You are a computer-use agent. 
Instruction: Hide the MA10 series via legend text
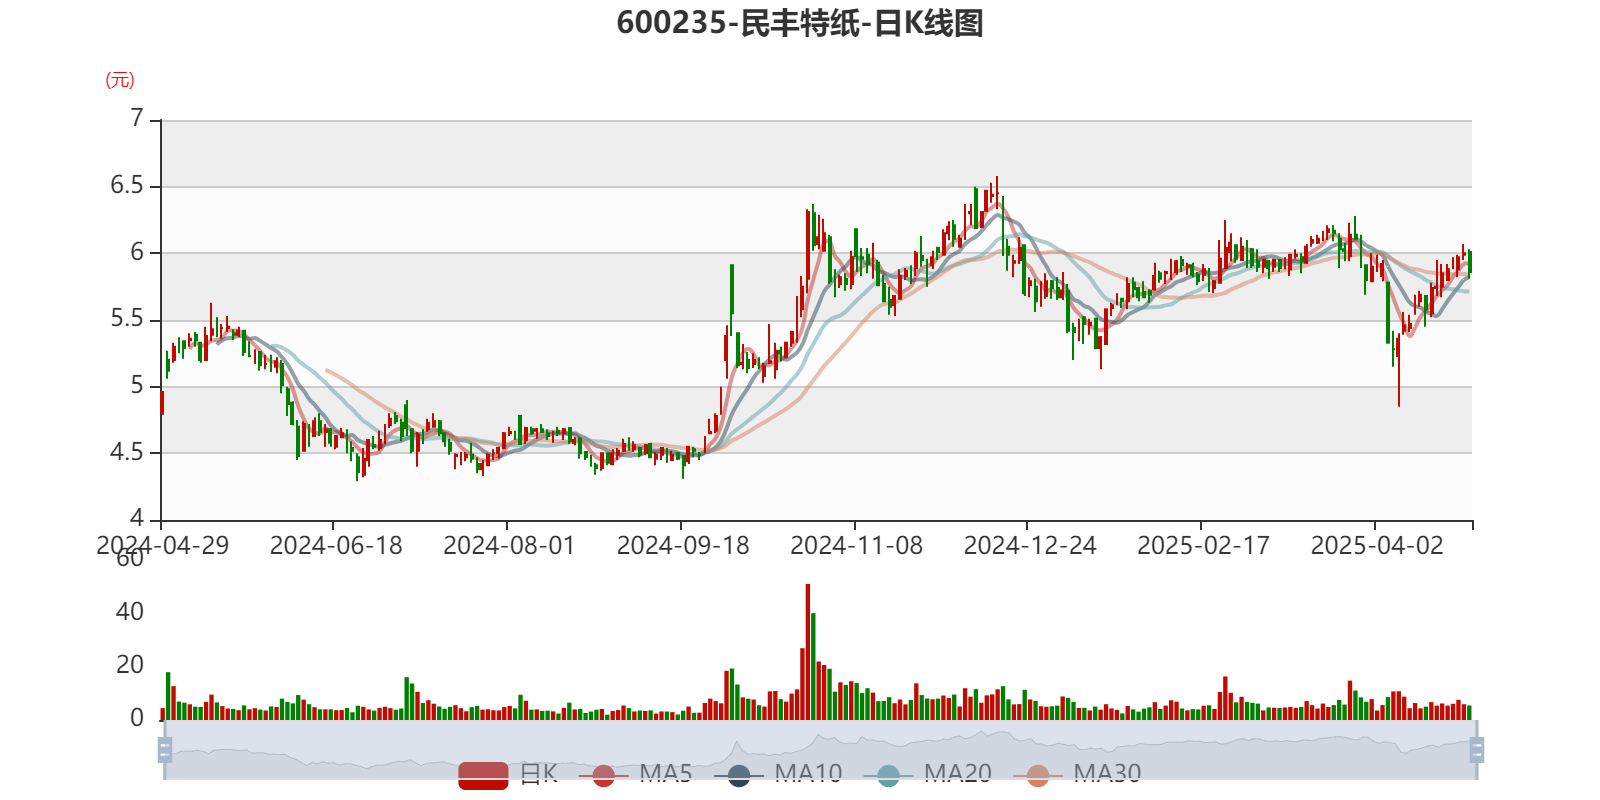[808, 773]
